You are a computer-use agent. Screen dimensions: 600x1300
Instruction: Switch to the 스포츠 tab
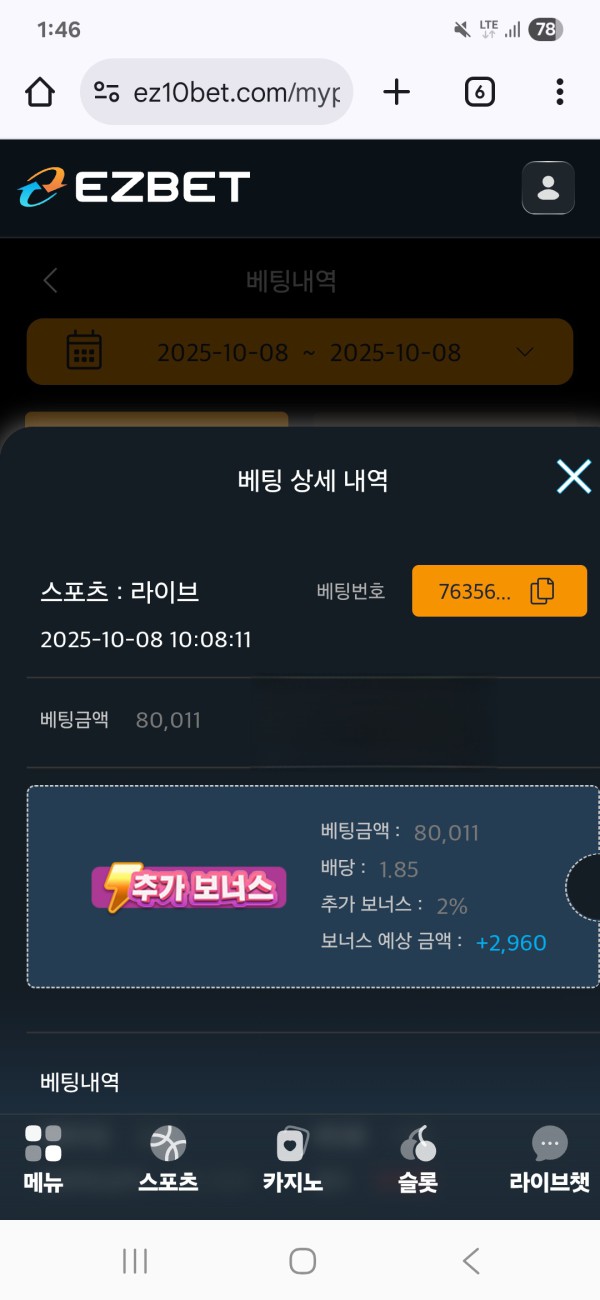[168, 1159]
